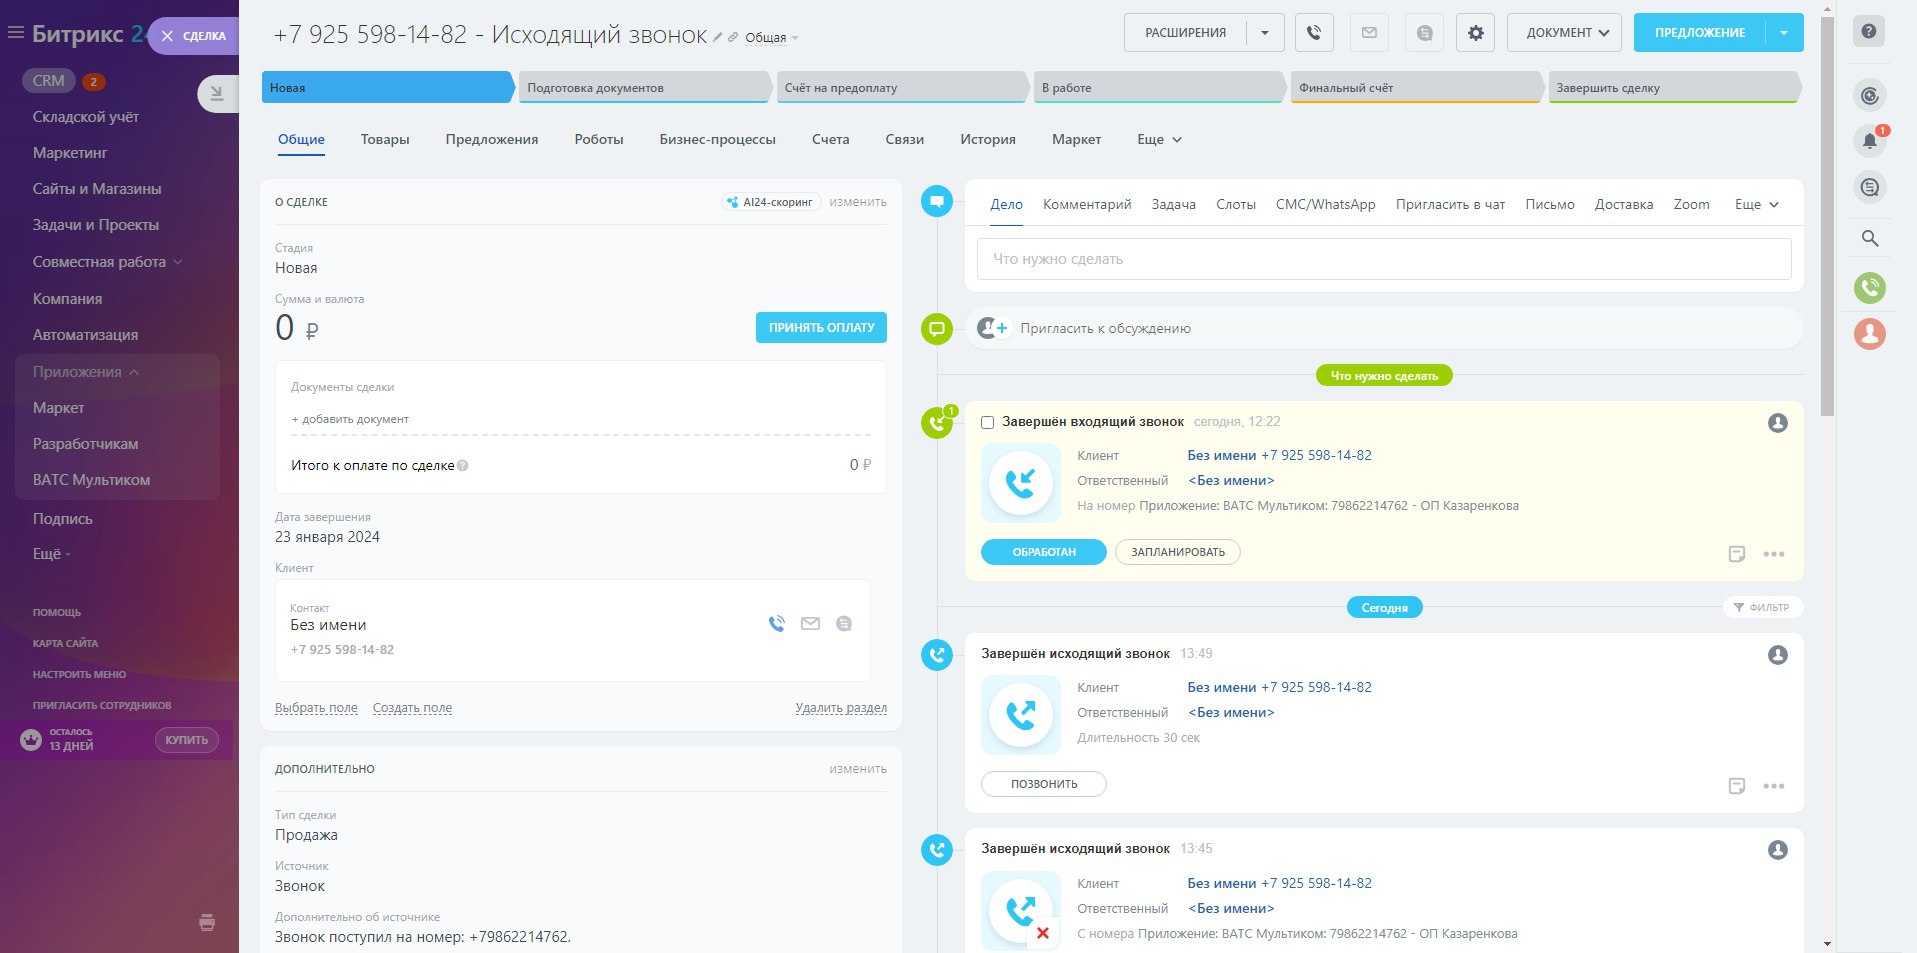
Task: Select the Комментарий tab in timeline
Action: point(1086,205)
